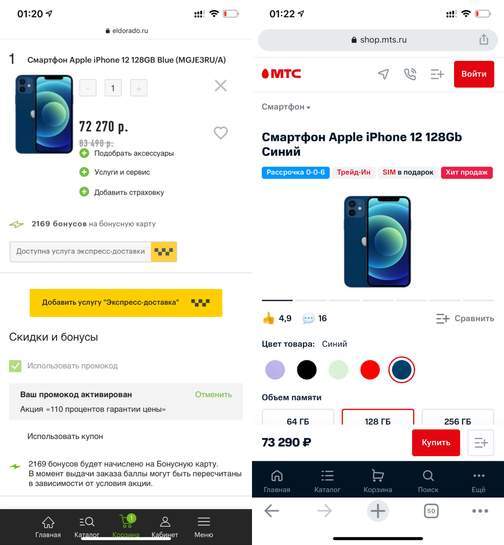The height and width of the screenshot is (545, 504).
Task: Open Корзина cart tab in MTS navigation
Action: pyautogui.click(x=378, y=481)
